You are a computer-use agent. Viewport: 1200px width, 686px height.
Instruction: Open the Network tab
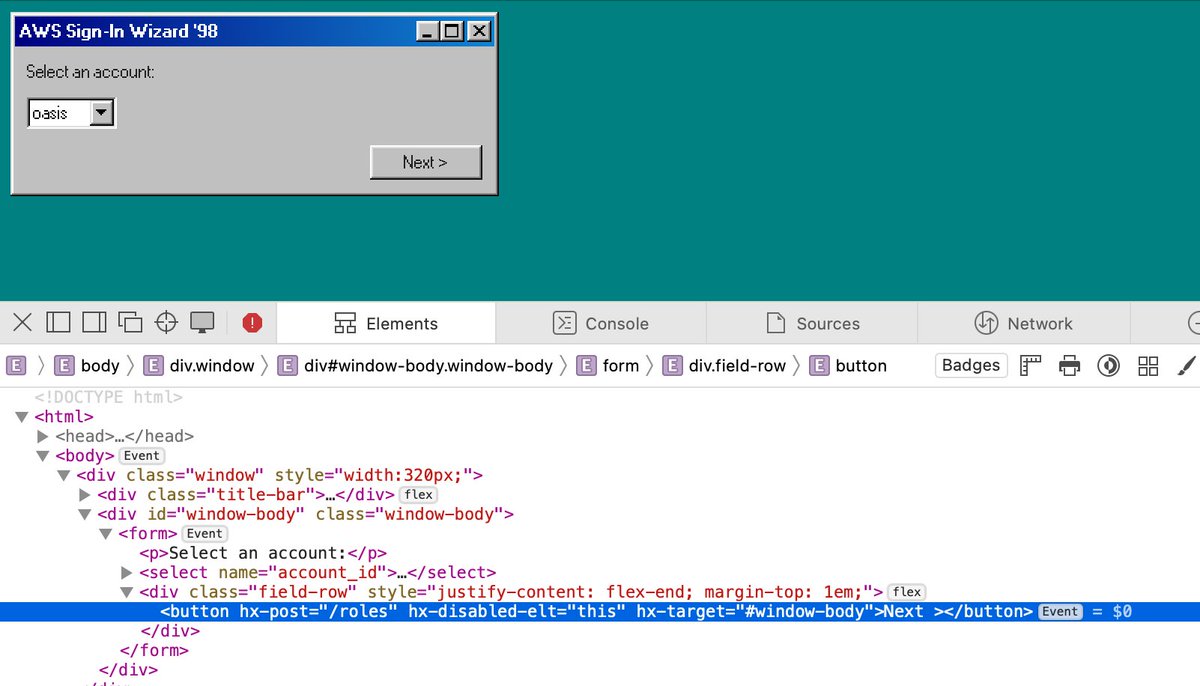[1023, 323]
